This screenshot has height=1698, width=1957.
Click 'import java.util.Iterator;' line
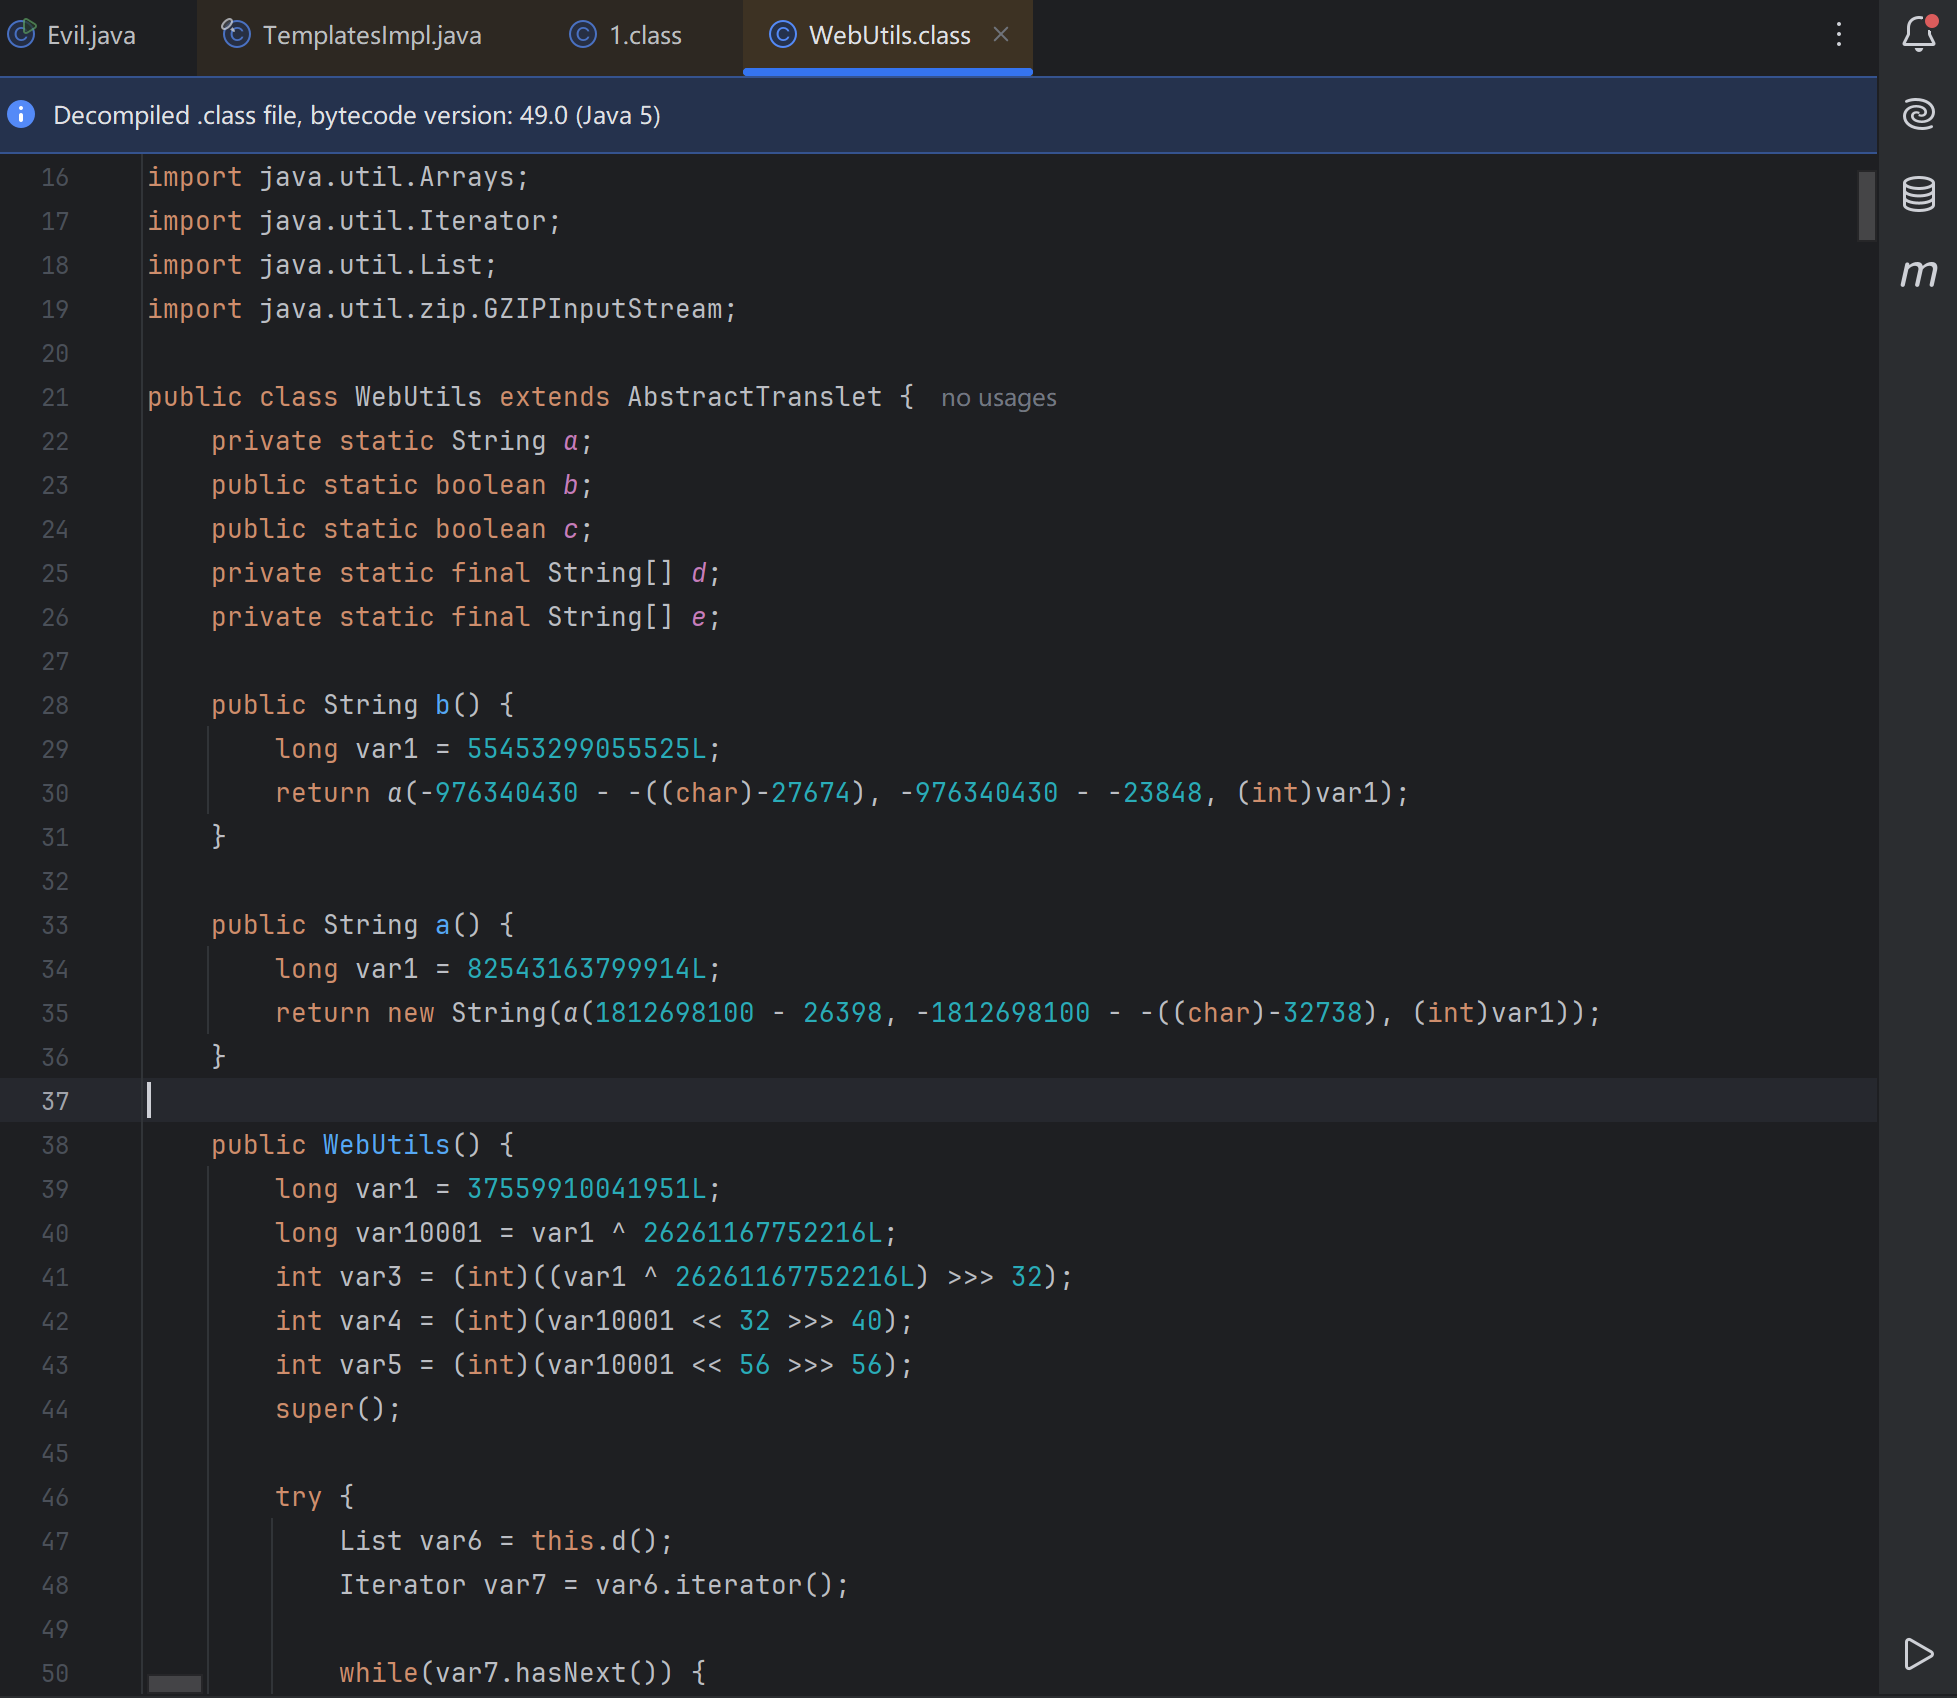(354, 221)
